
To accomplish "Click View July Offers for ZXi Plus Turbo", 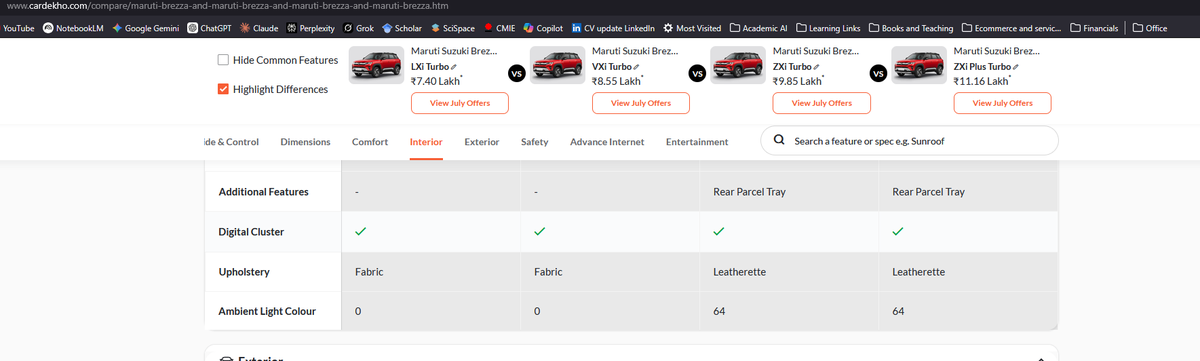I will [x=1003, y=103].
